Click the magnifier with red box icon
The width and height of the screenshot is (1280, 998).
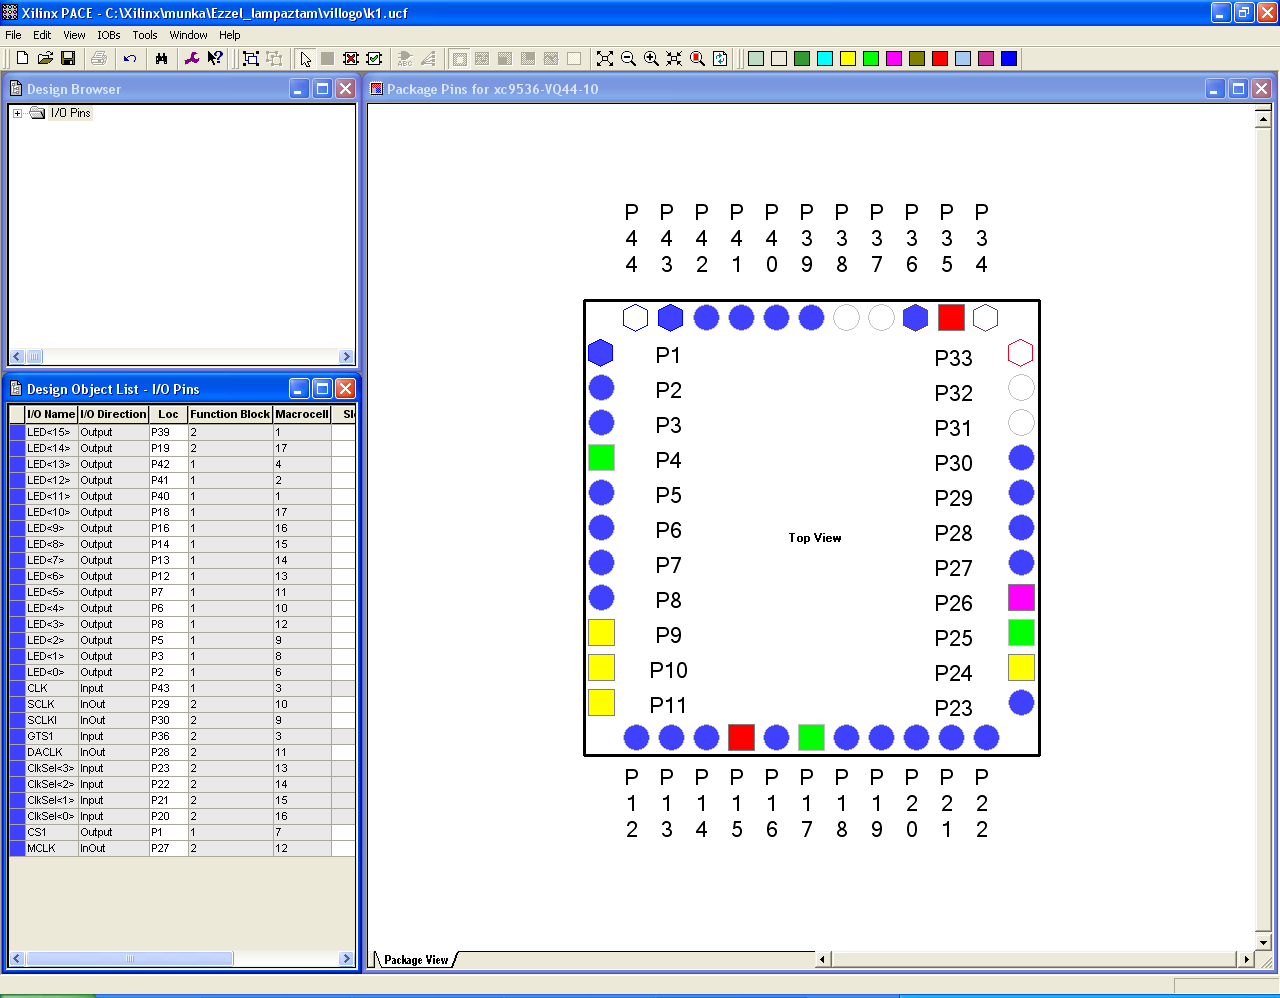pyautogui.click(x=697, y=59)
